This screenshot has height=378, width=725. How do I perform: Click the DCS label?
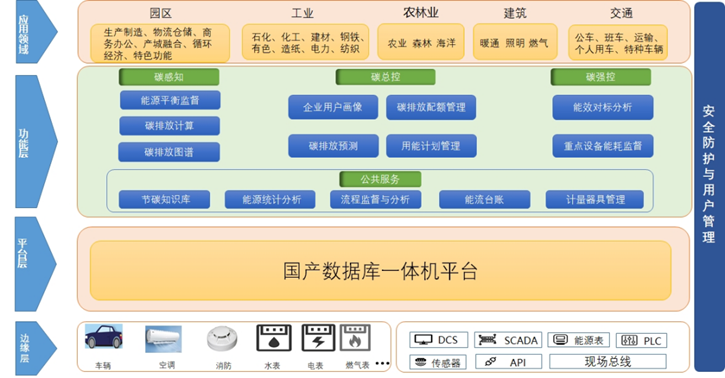click(x=448, y=341)
